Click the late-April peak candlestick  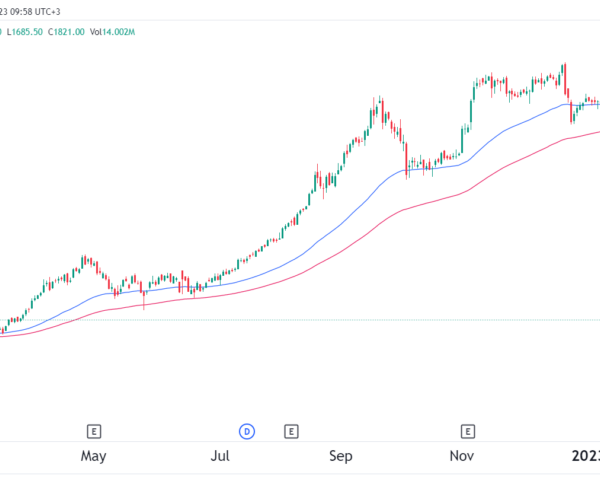pyautogui.click(x=84, y=262)
